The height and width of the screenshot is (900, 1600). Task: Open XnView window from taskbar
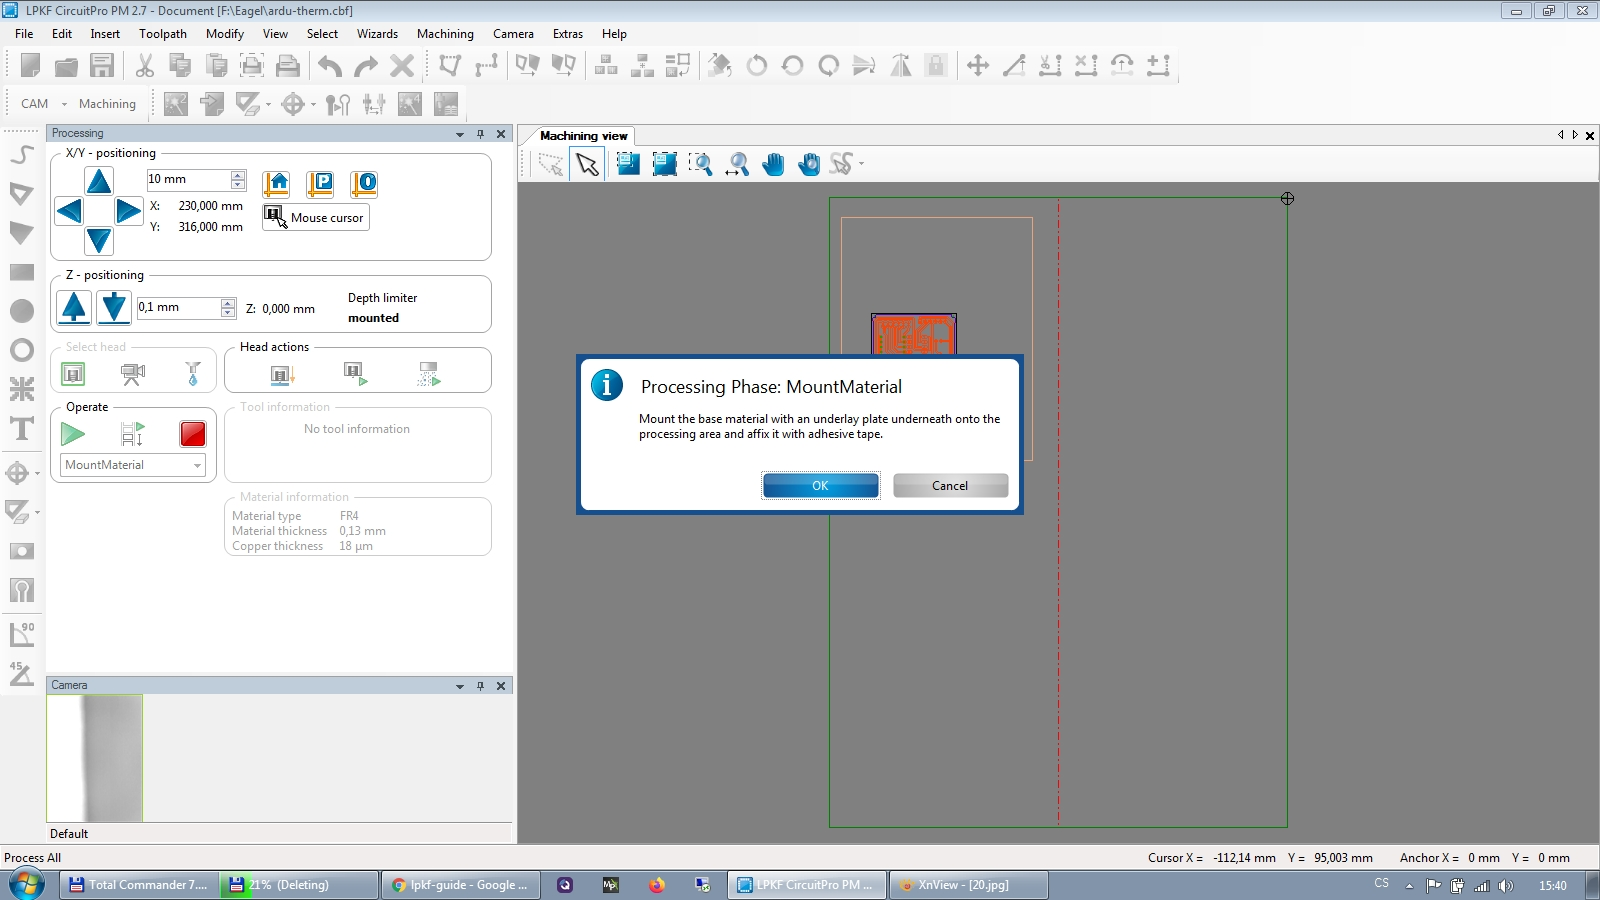(x=968, y=885)
